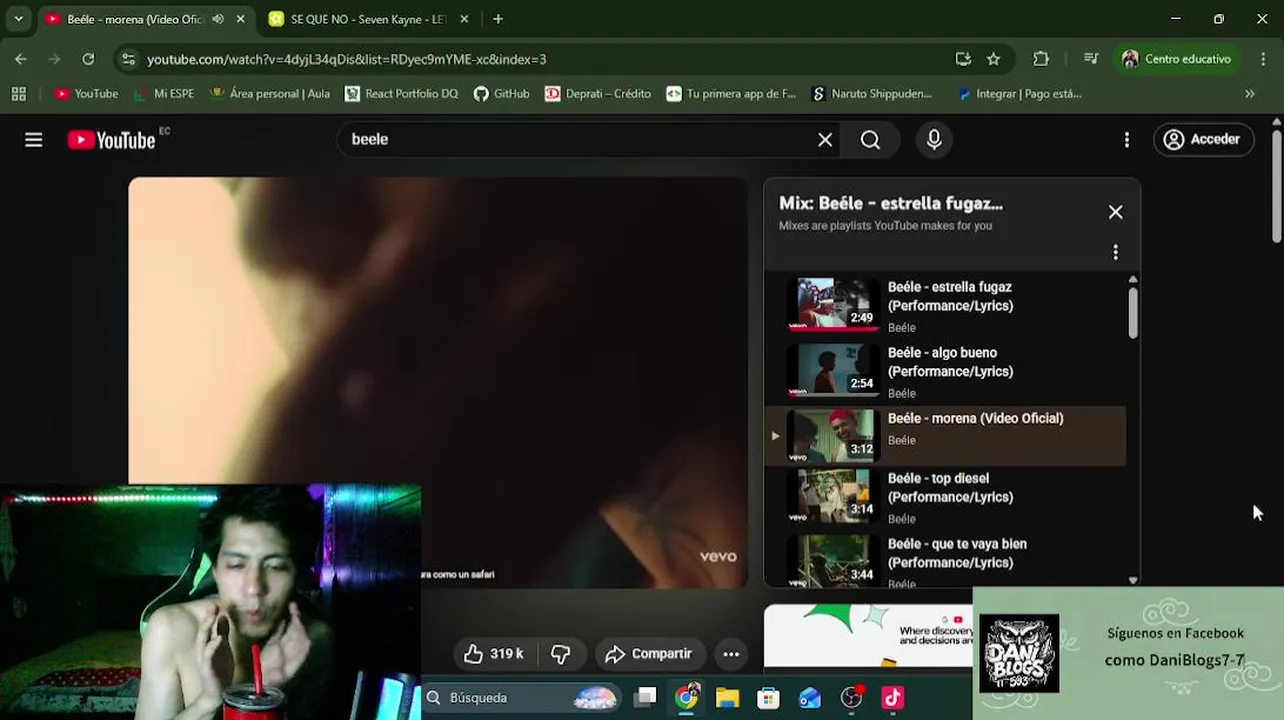Open top diesel thumbnail 3:14
The image size is (1284, 720).
pos(832,495)
